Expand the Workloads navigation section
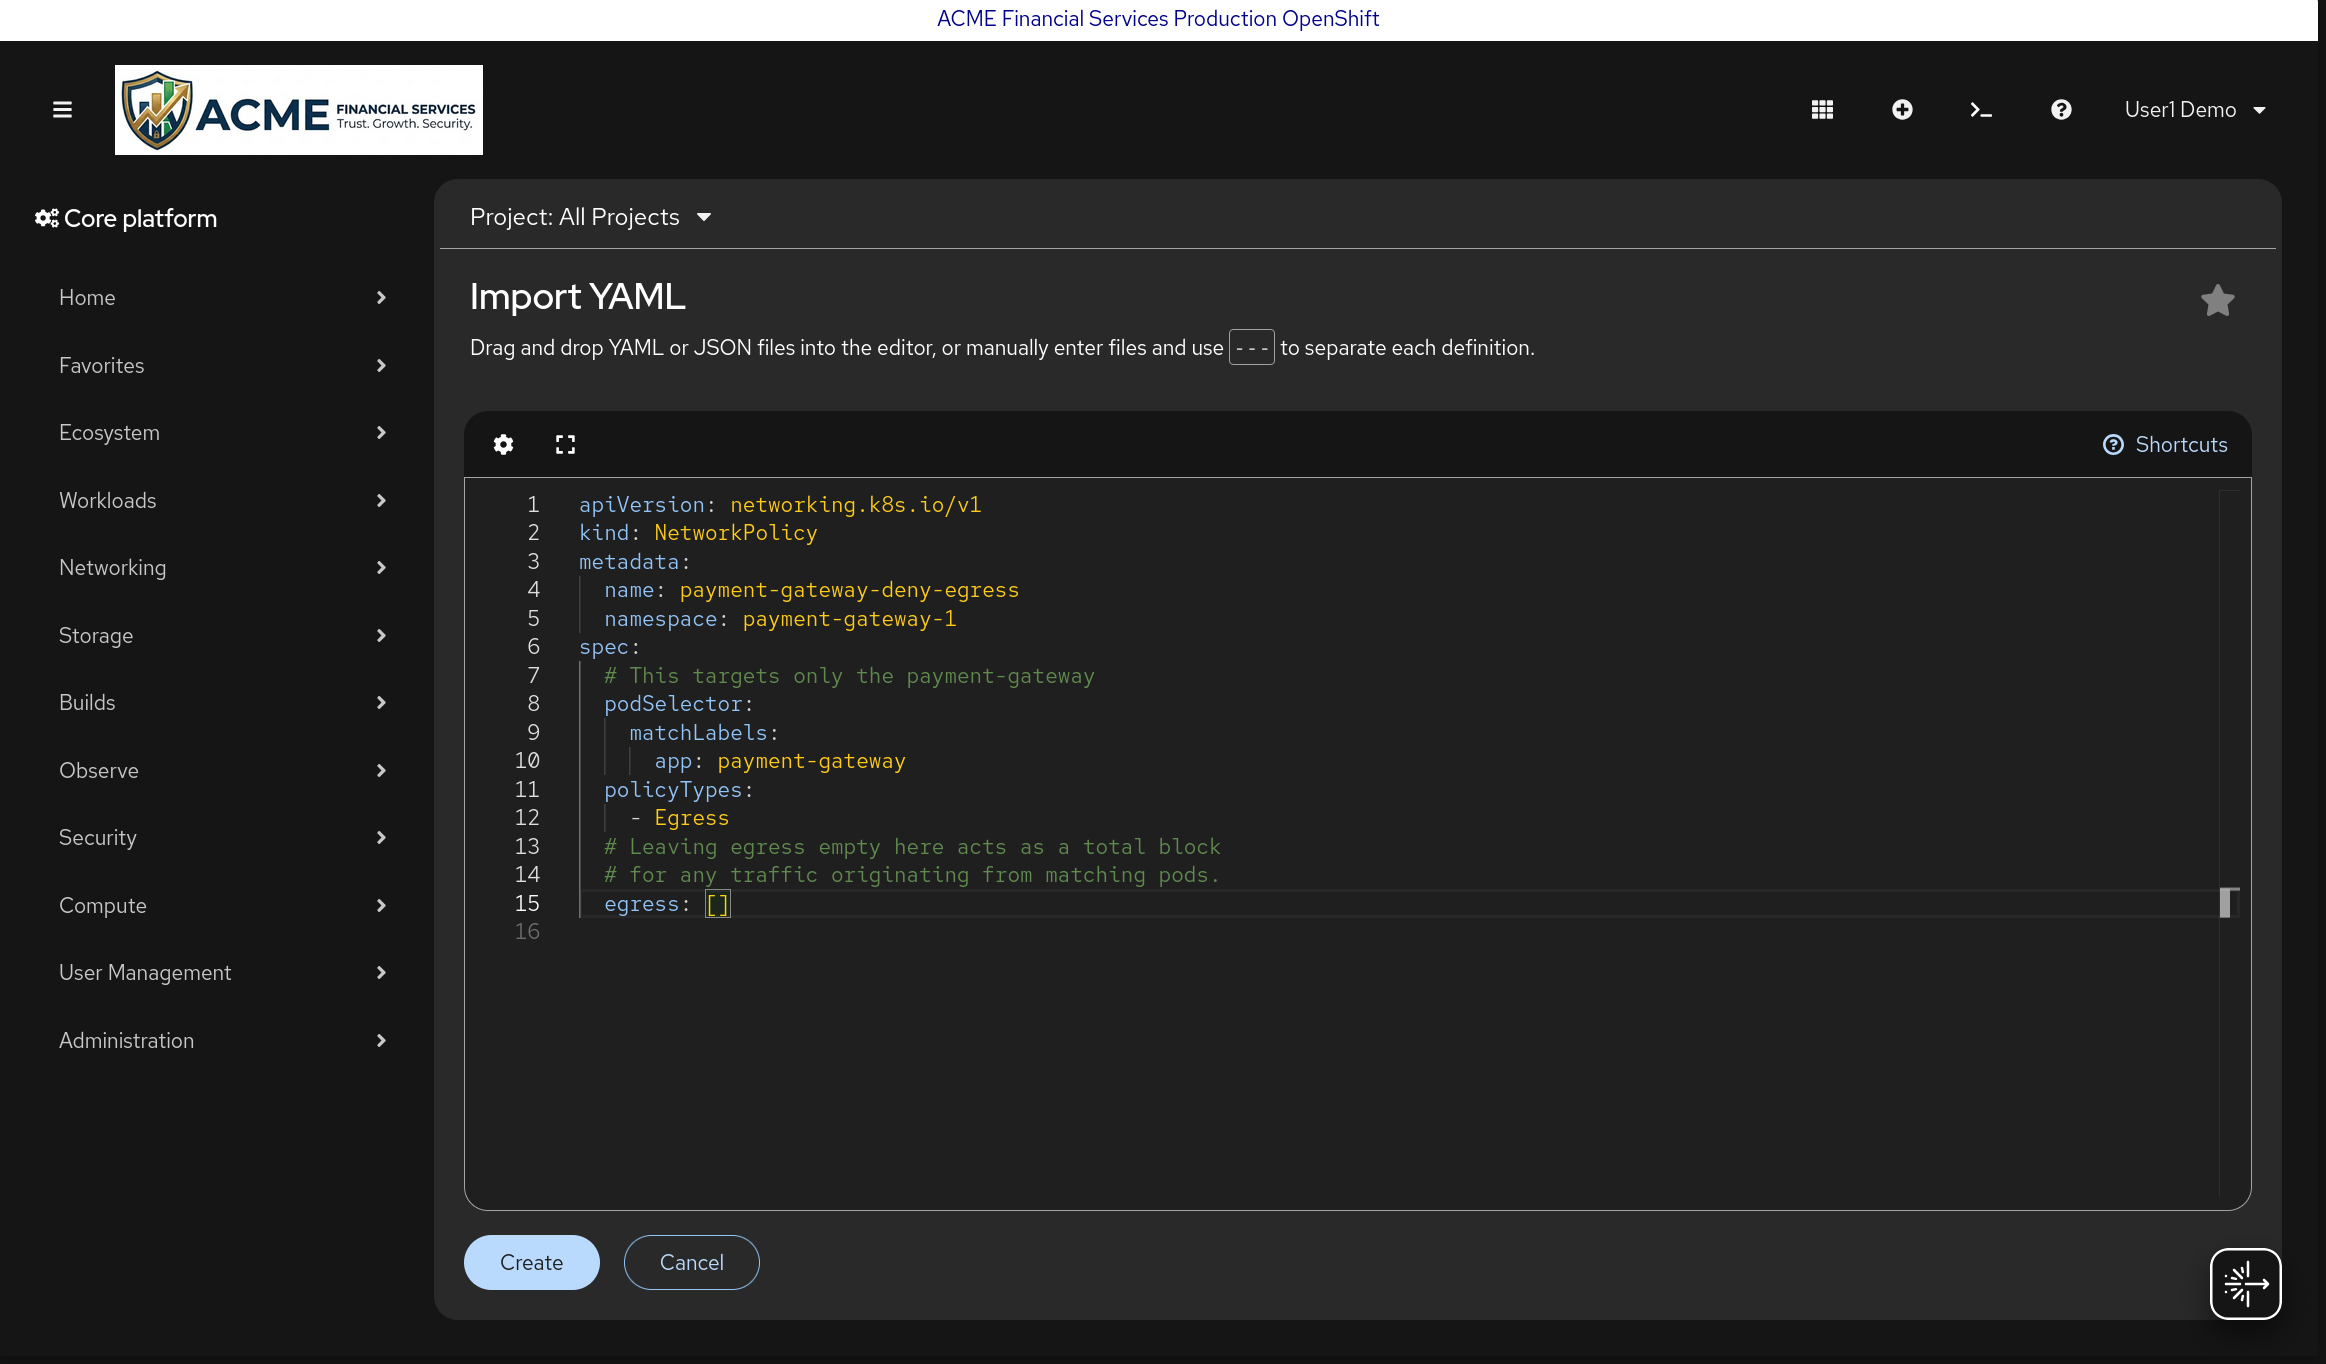Screen dimensions: 2326x1364 click(x=222, y=501)
